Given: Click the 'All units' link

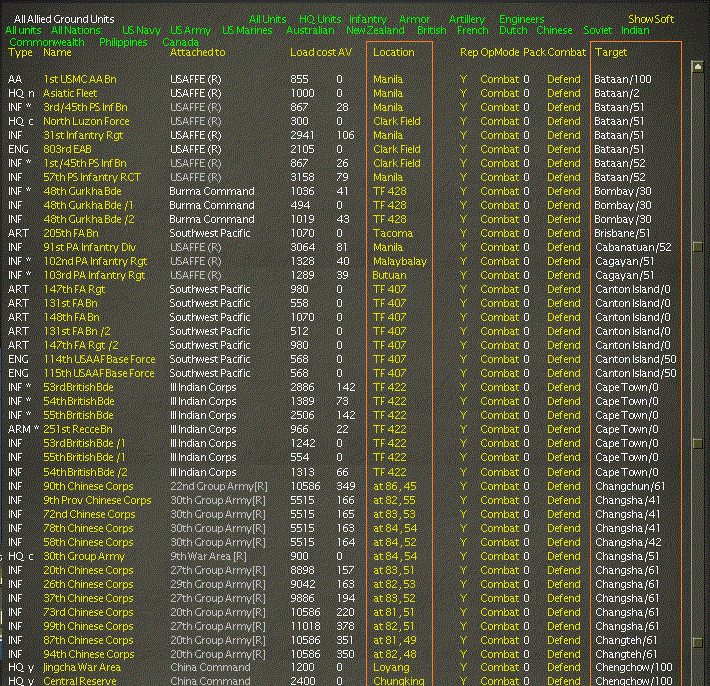Looking at the screenshot, I should tap(23, 30).
